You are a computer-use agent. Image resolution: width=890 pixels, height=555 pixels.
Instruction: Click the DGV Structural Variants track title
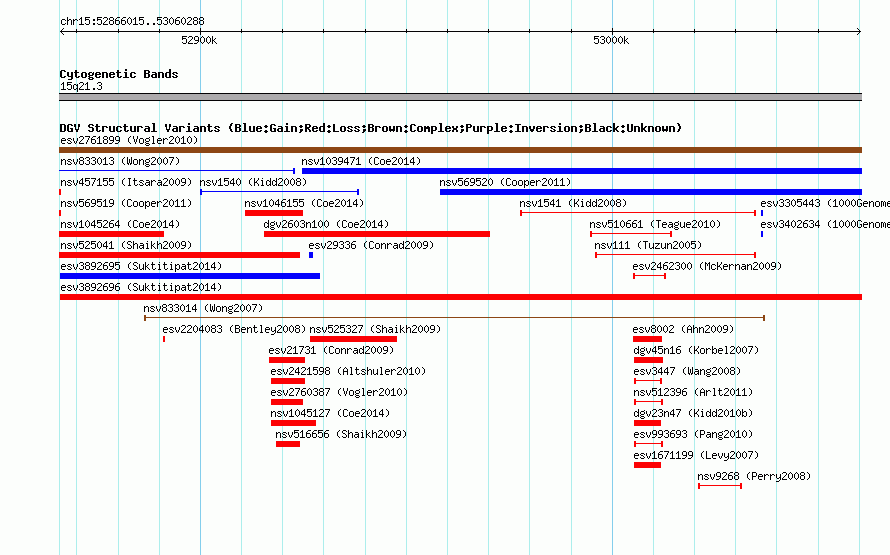click(x=370, y=128)
